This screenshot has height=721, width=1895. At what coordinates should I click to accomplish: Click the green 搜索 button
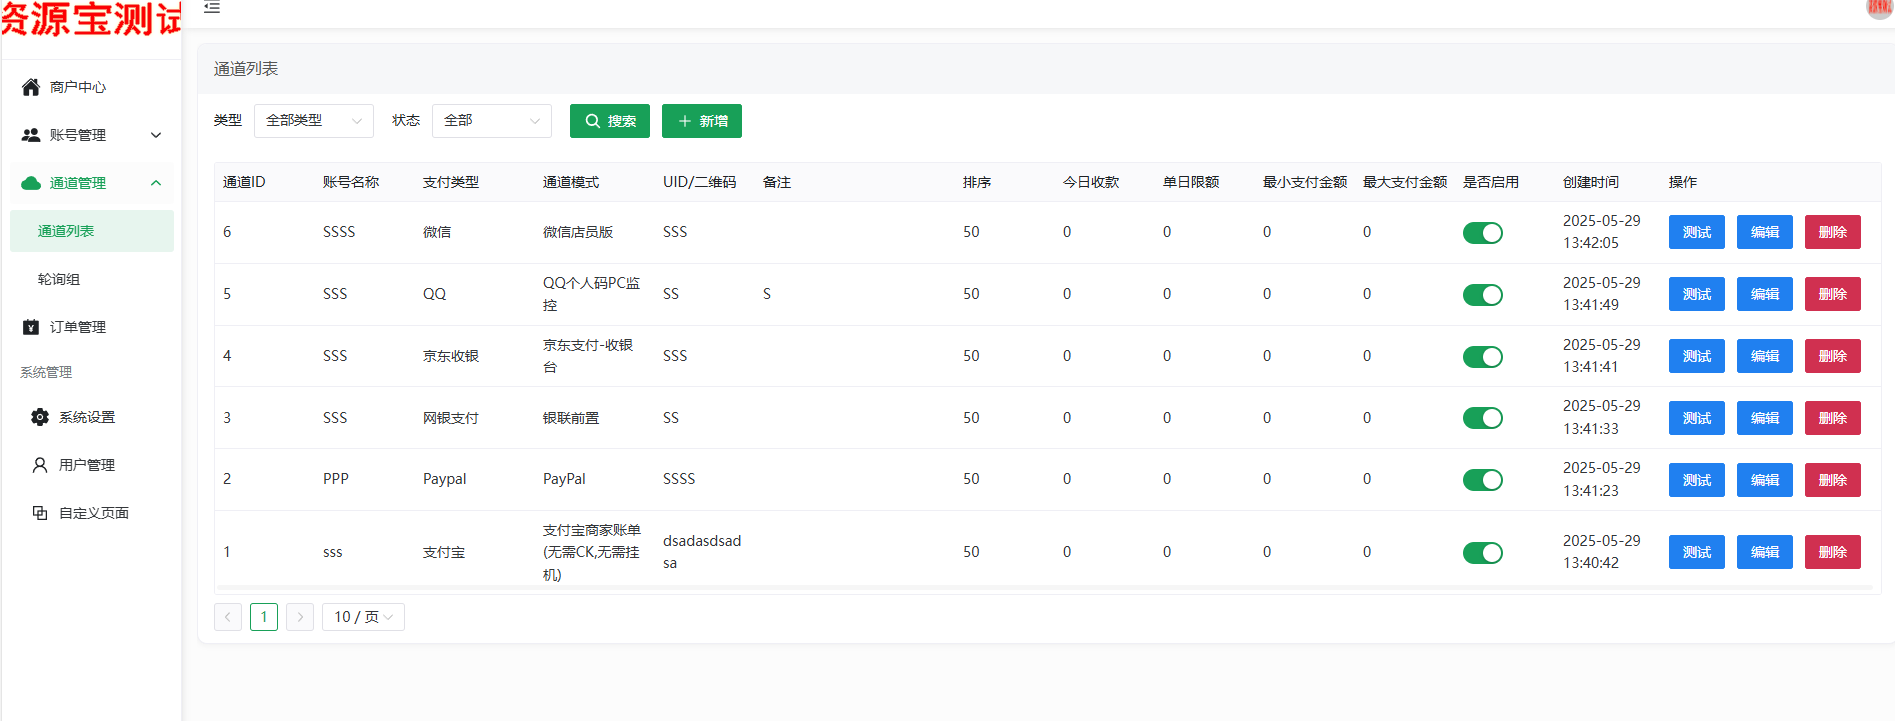[610, 121]
